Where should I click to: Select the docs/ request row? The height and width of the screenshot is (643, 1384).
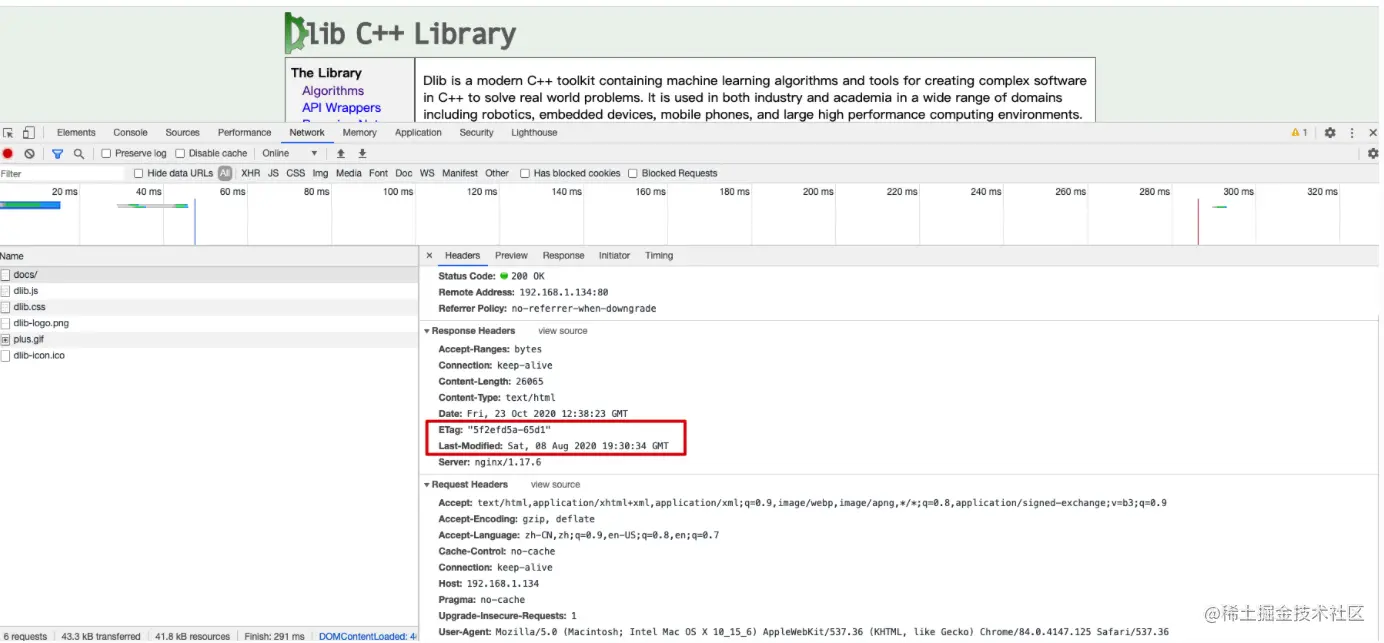[x=209, y=275]
